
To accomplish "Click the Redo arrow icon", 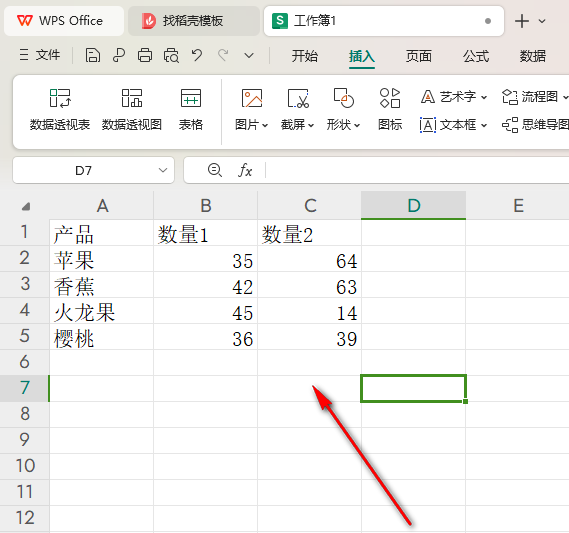I will 223,56.
